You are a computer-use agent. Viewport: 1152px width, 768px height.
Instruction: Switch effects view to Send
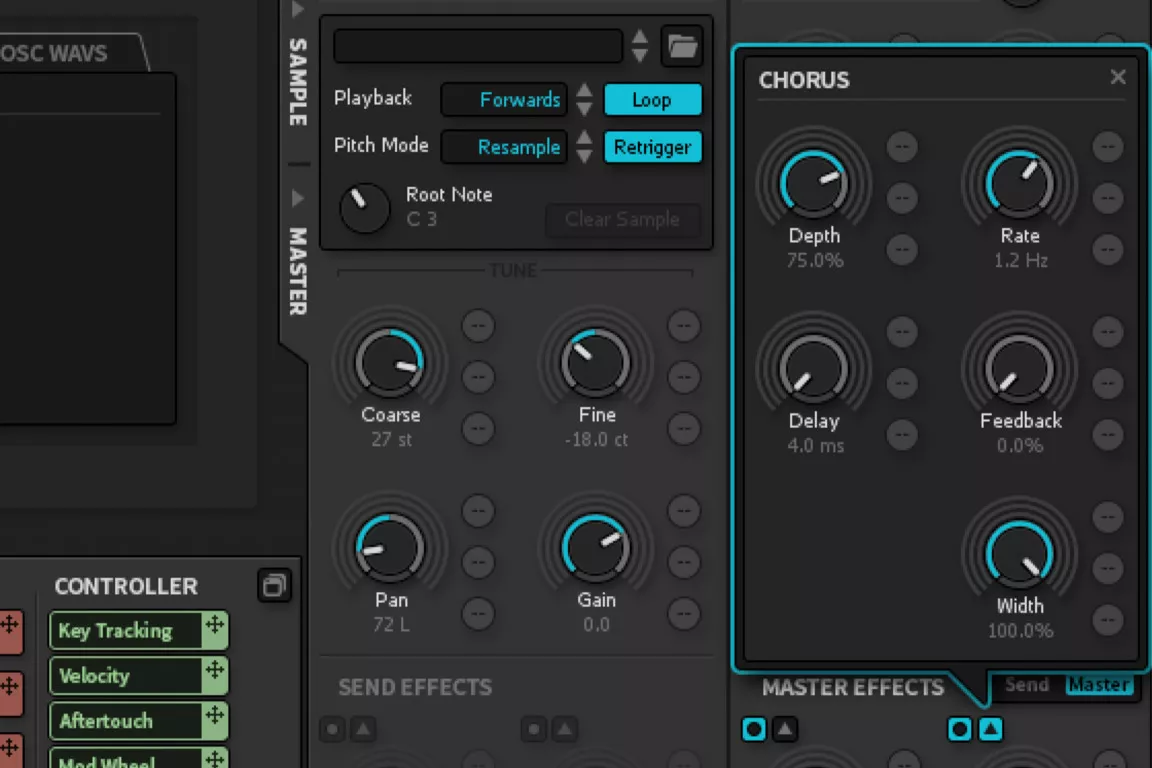(x=1026, y=685)
